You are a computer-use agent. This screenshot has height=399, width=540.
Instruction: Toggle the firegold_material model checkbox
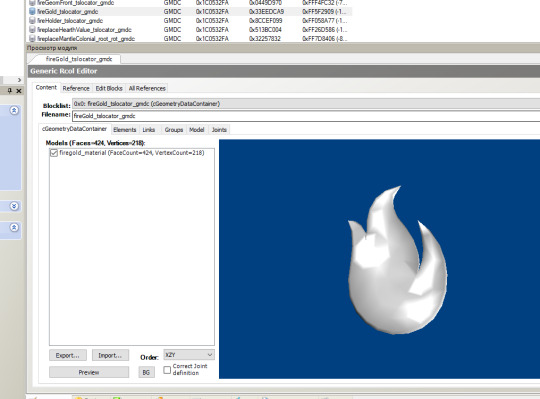tap(54, 153)
